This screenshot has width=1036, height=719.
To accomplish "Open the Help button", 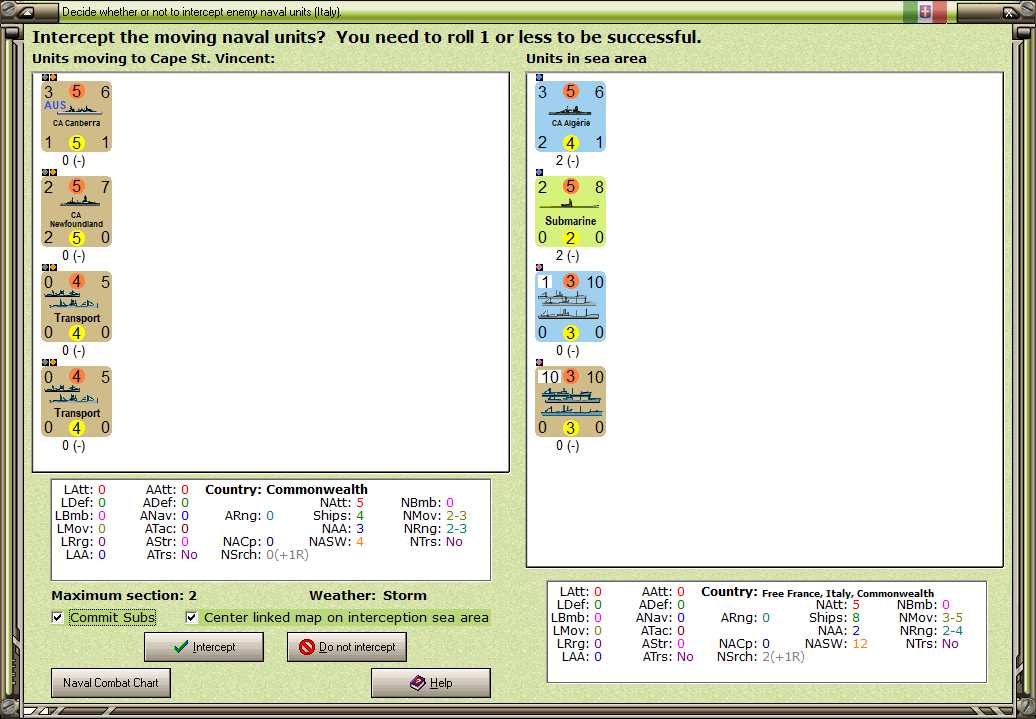I will pyautogui.click(x=431, y=683).
